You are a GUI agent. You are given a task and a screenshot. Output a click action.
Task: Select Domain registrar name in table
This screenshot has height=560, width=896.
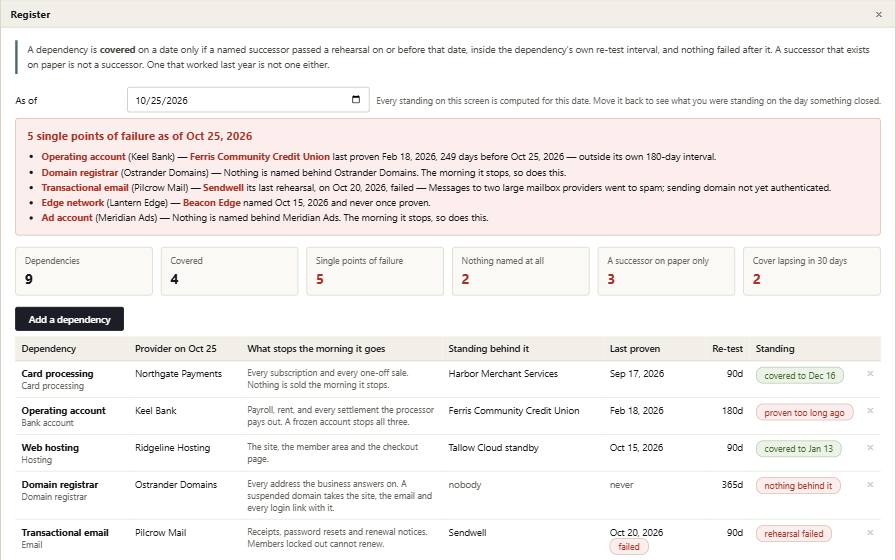pos(60,485)
